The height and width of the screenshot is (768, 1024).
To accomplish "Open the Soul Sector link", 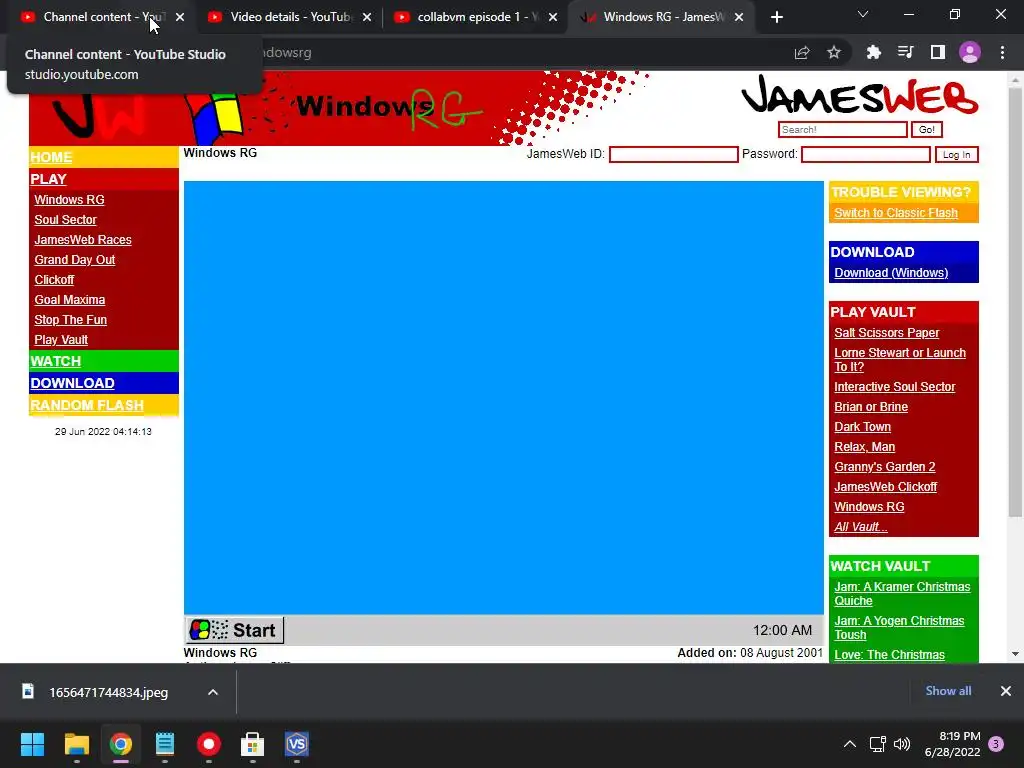I will [65, 220].
